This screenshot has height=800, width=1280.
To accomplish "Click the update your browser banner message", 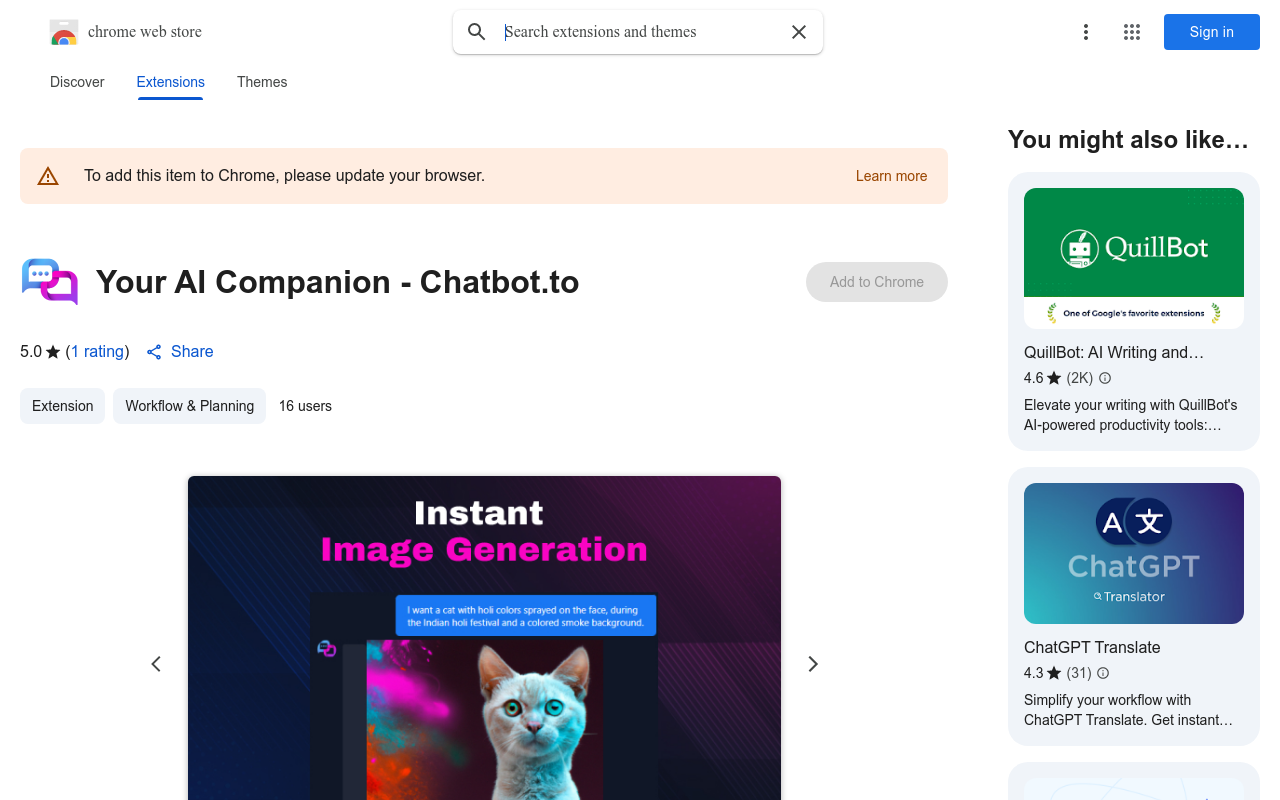I will [x=285, y=176].
